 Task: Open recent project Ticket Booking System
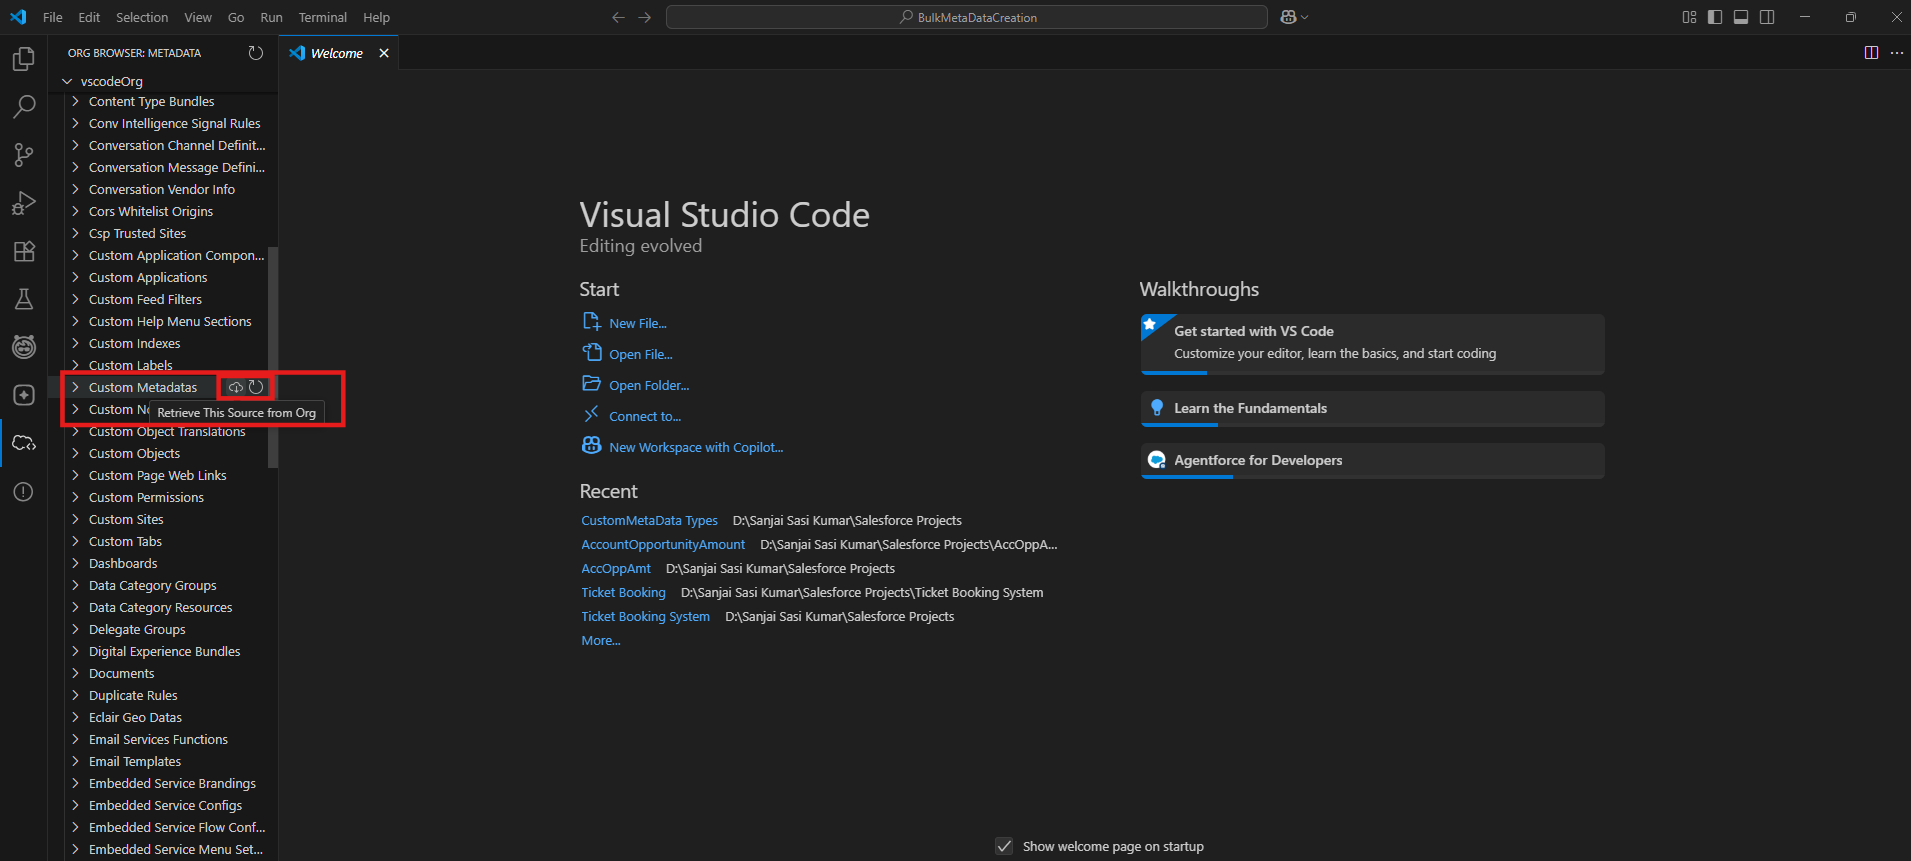point(645,617)
